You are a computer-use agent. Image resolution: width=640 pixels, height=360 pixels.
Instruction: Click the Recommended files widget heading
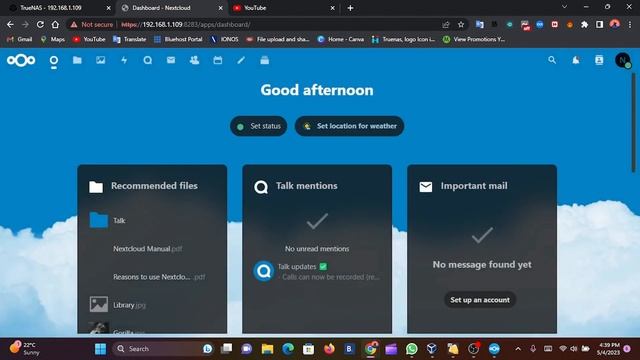click(x=154, y=186)
